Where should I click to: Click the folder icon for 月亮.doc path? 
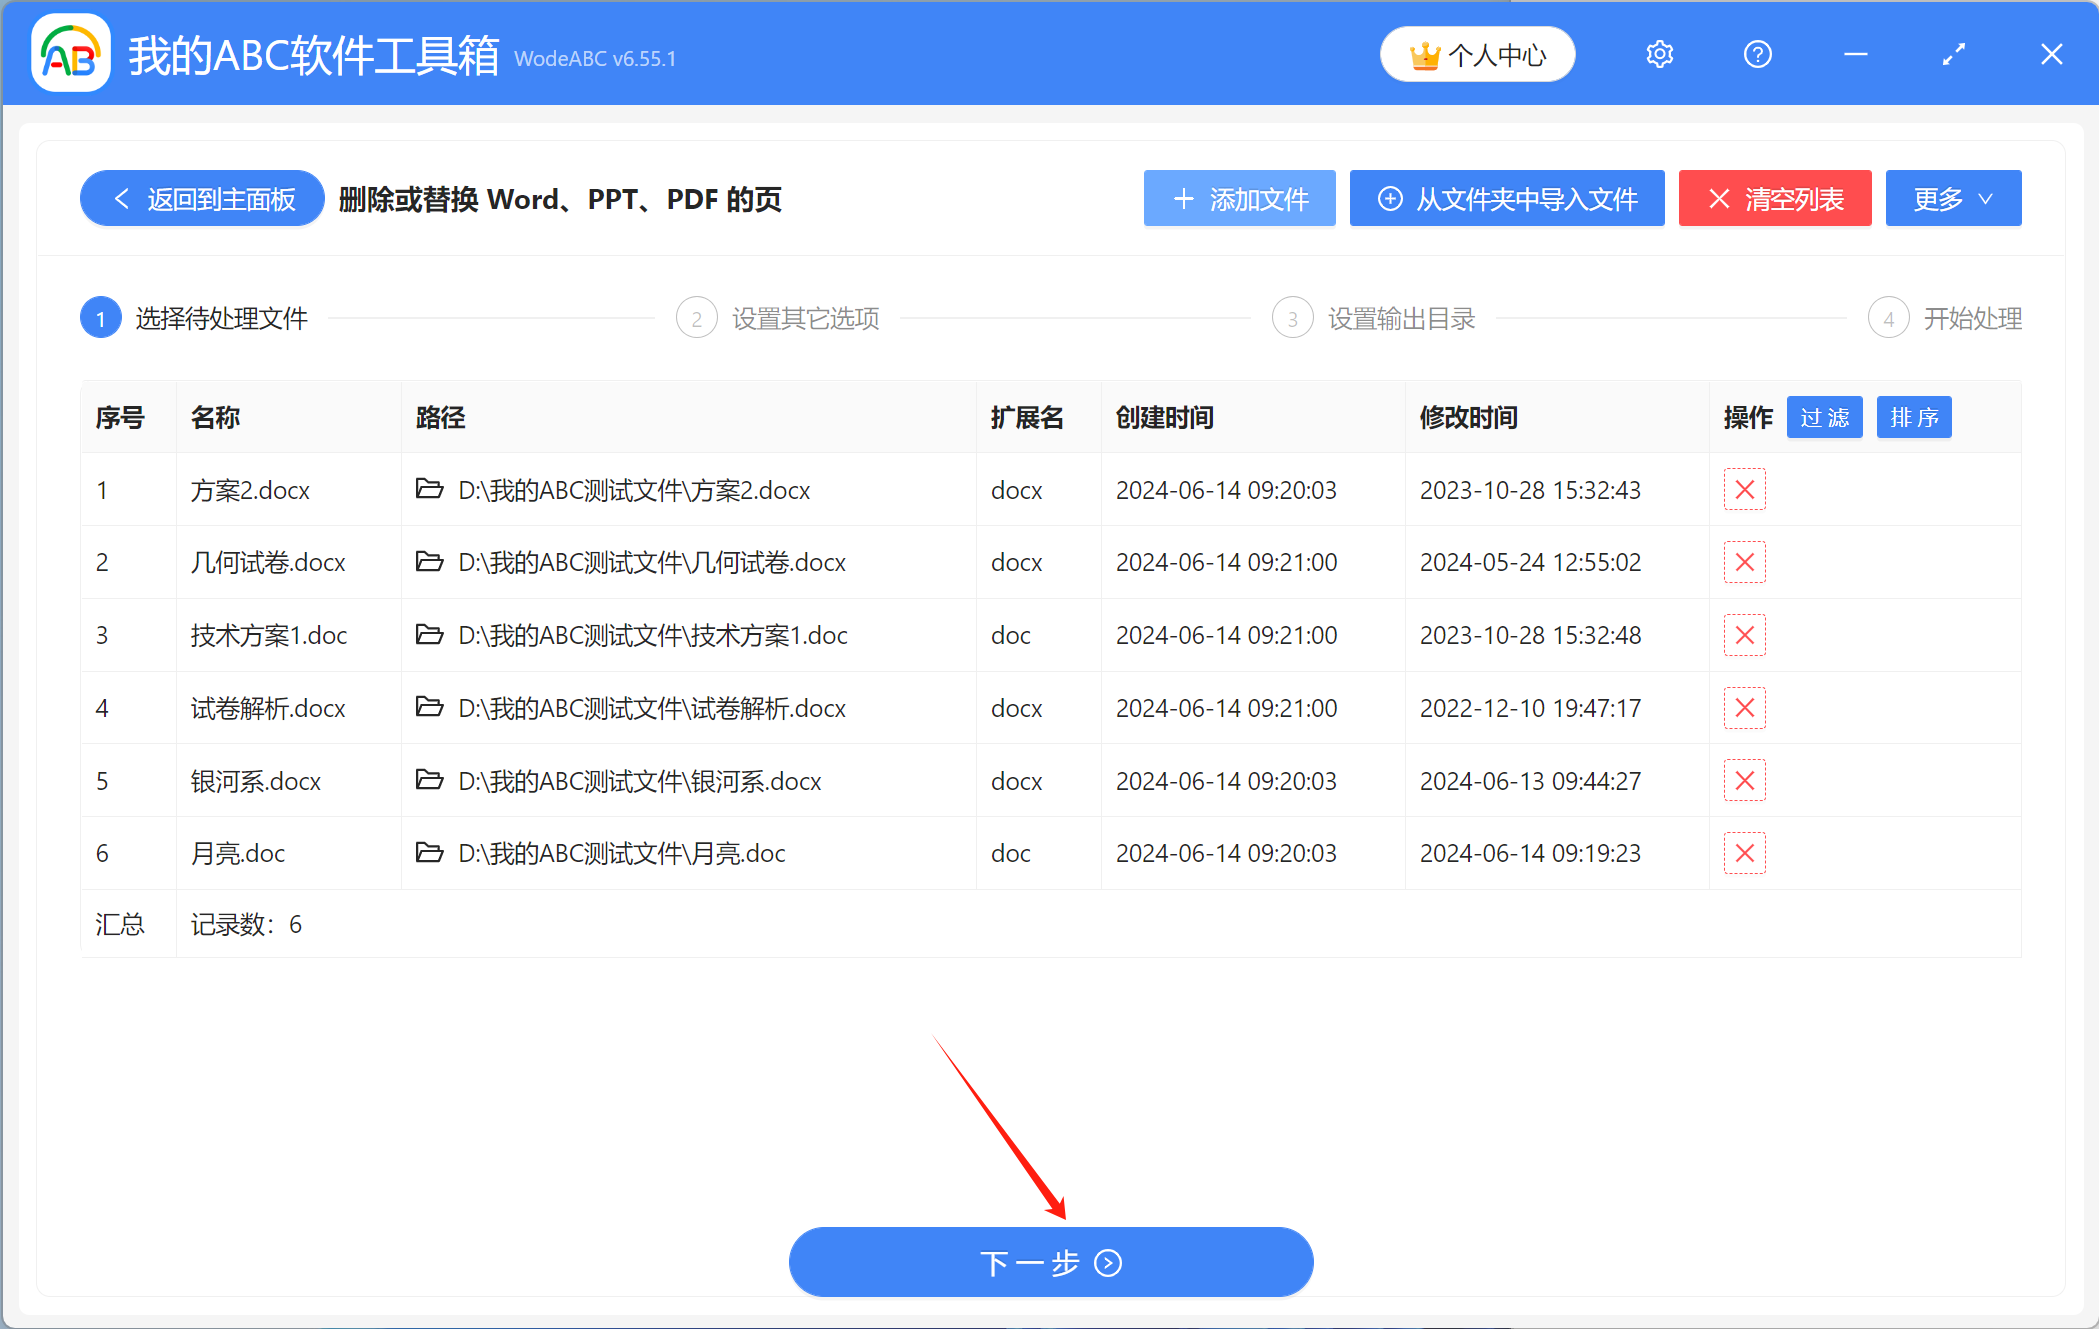tap(430, 853)
